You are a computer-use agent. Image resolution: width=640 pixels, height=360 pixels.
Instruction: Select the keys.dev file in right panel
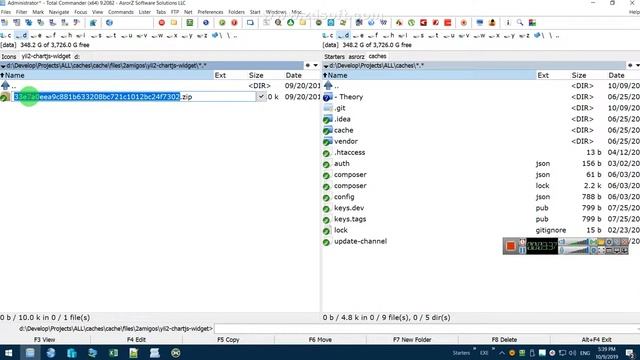pos(349,208)
